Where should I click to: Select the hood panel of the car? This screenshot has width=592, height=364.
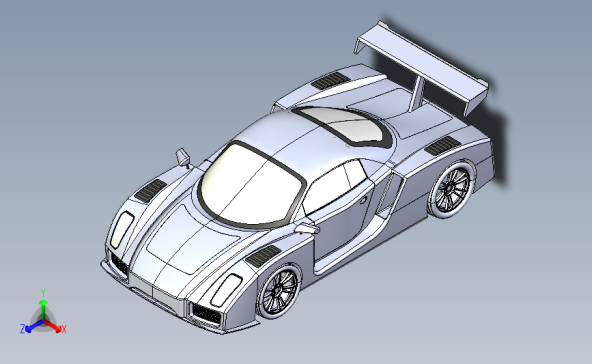(x=193, y=239)
